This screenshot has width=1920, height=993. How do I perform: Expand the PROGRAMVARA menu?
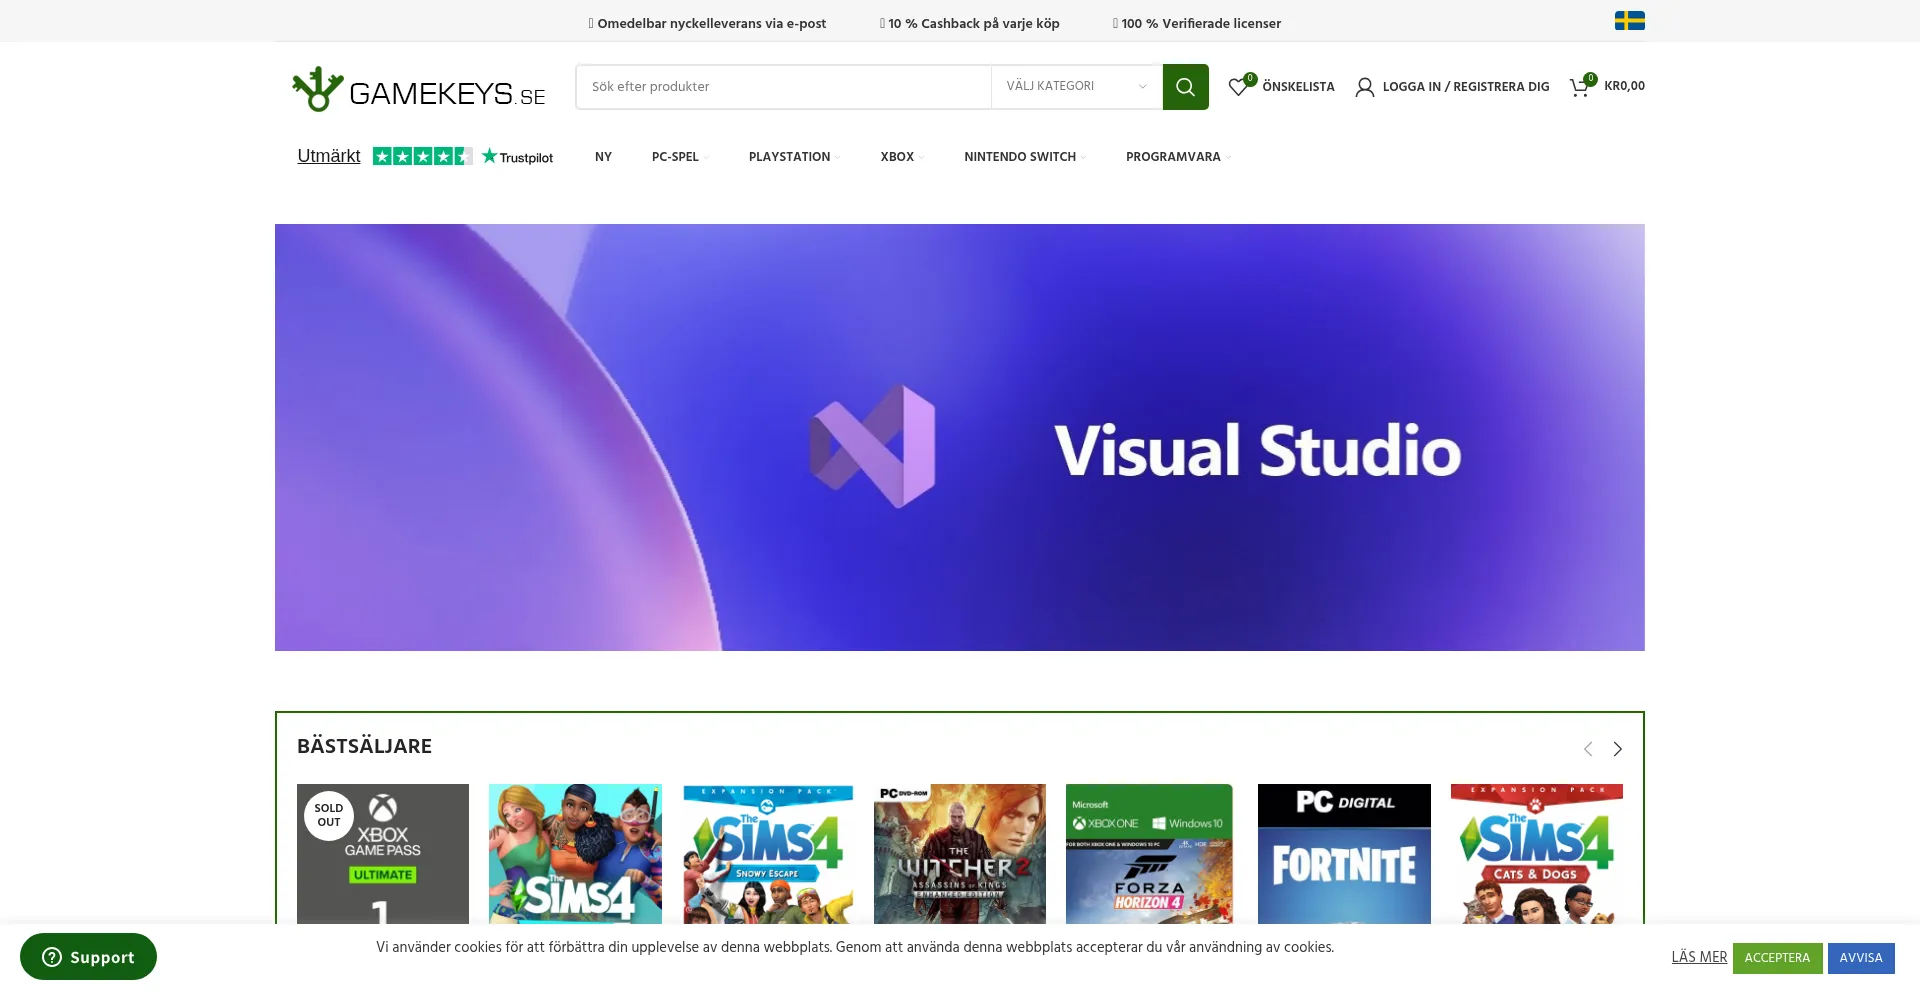pos(1177,157)
